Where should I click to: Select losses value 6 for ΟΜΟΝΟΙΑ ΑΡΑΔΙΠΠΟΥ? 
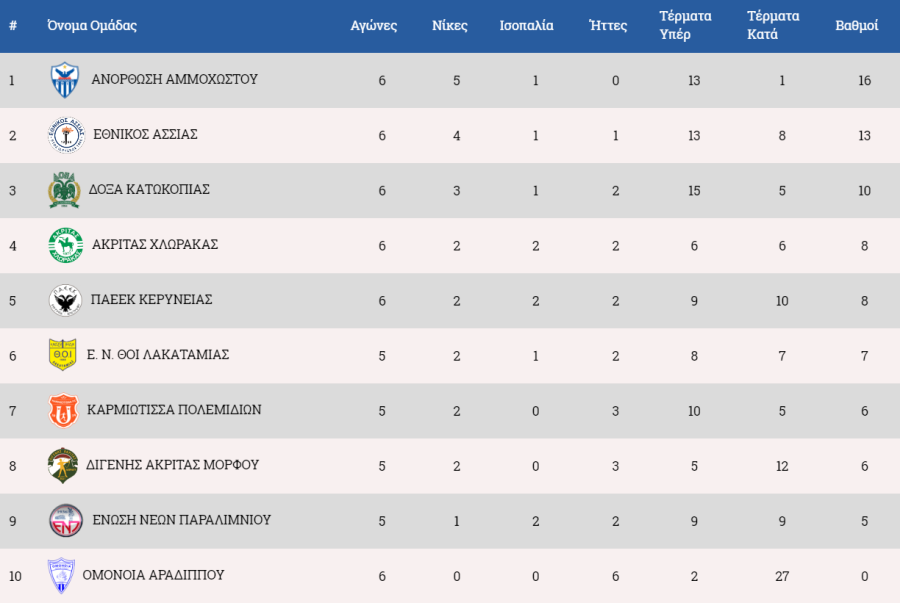(x=615, y=576)
